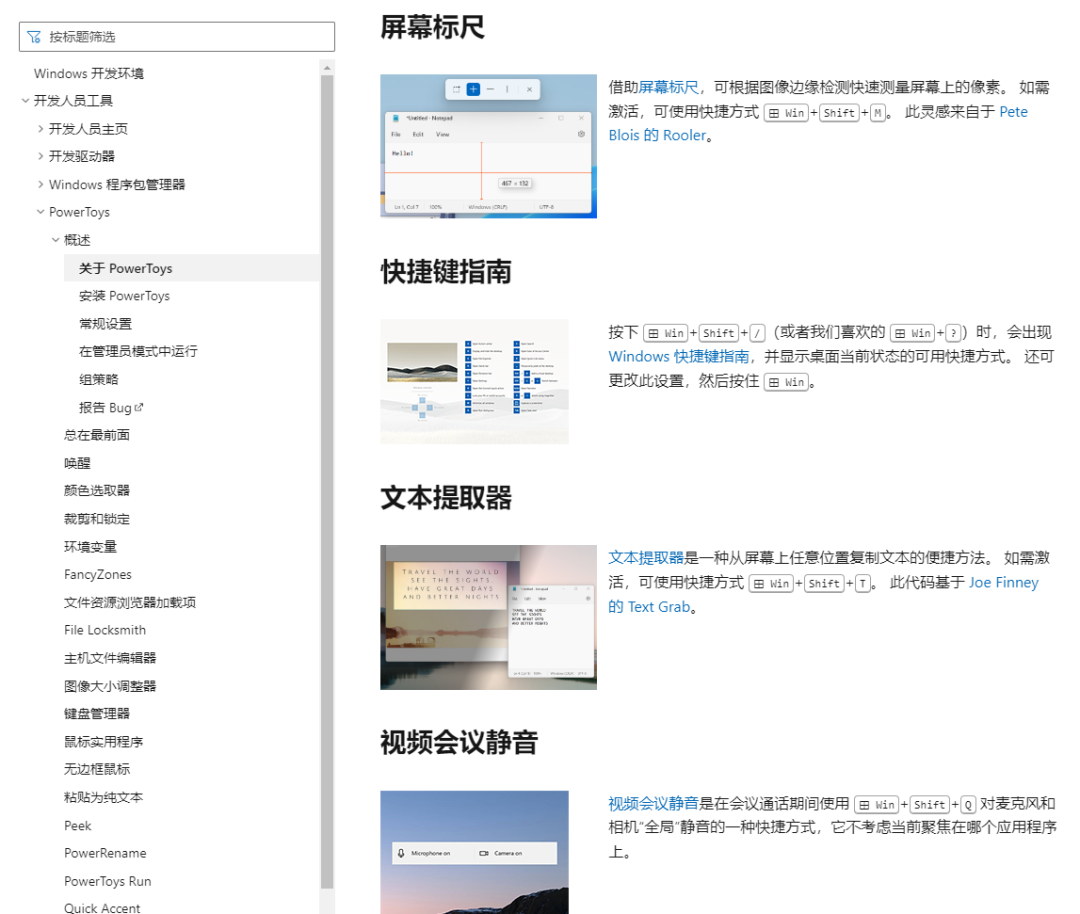Open the FancyZones page

pos(98,574)
